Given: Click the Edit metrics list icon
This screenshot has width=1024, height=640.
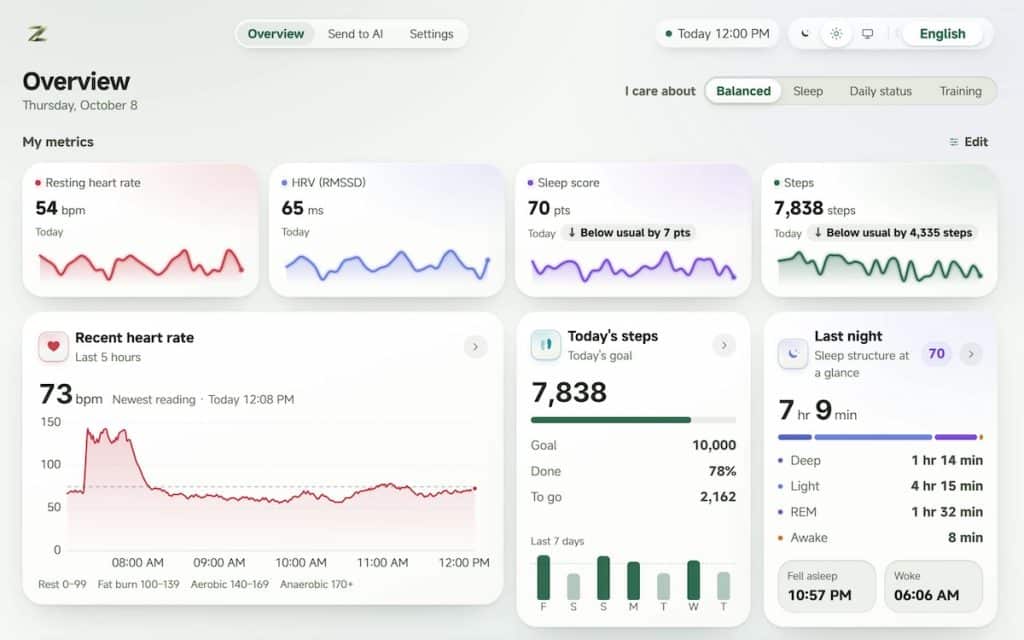Looking at the screenshot, I should [953, 142].
